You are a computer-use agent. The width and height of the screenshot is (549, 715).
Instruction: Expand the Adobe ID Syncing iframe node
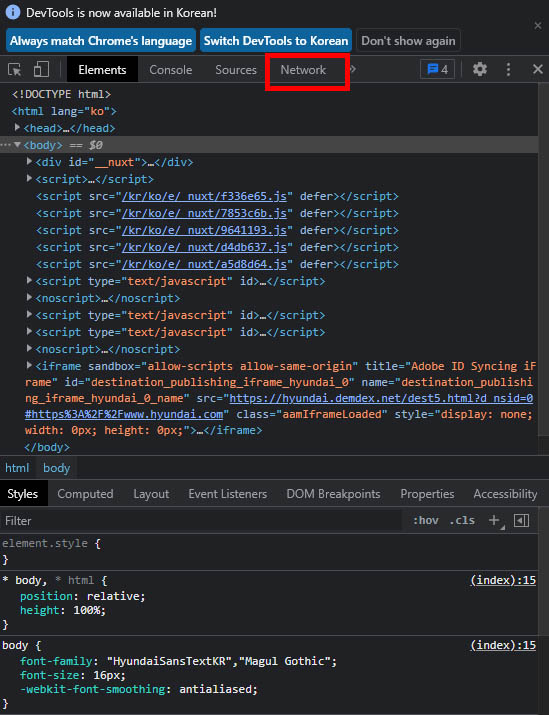(30, 365)
